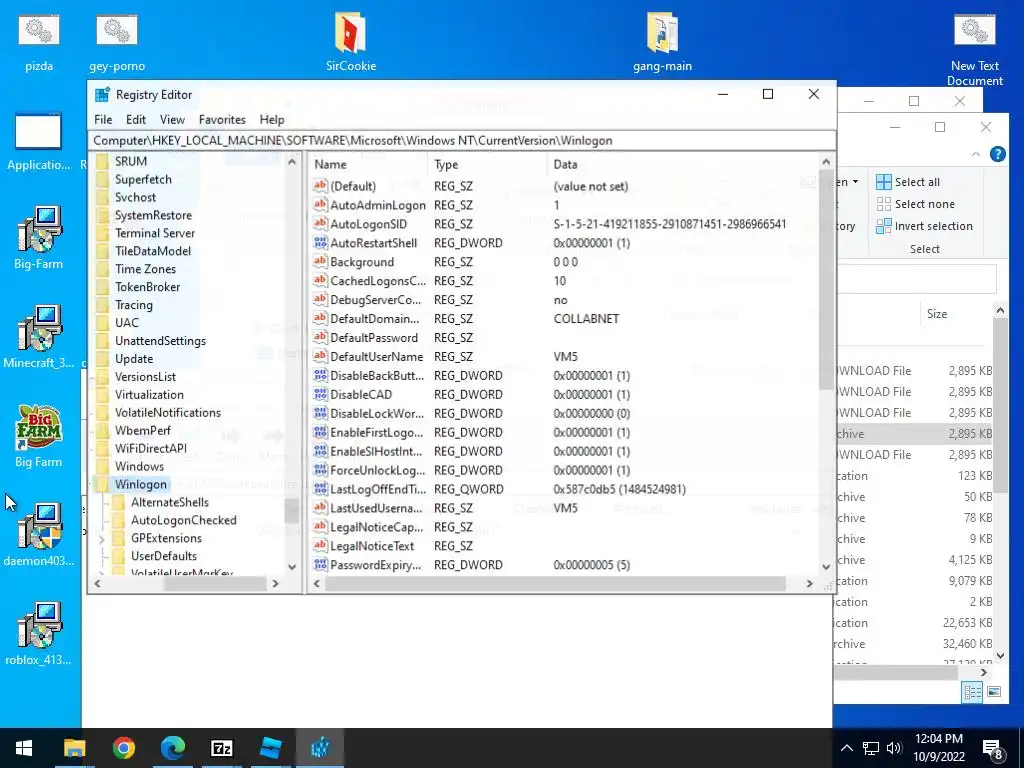Select the DefaultPassword value

click(374, 338)
